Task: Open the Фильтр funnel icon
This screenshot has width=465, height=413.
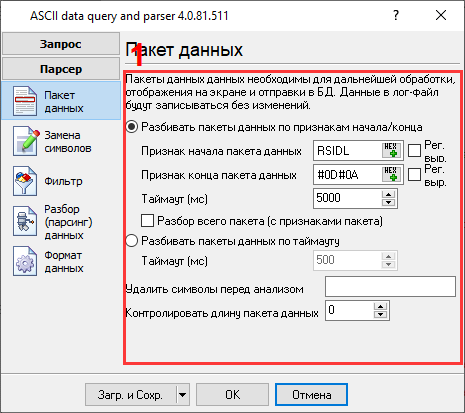Action: (25, 181)
